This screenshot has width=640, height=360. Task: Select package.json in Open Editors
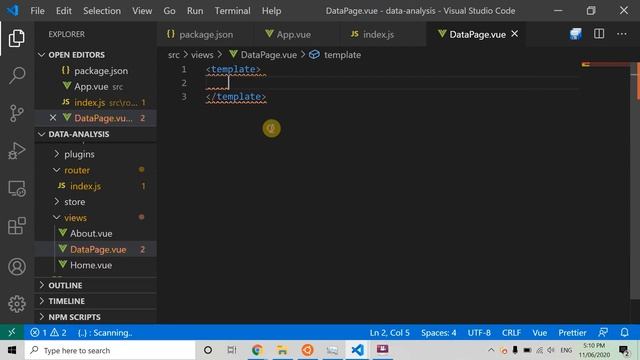click(x=96, y=71)
